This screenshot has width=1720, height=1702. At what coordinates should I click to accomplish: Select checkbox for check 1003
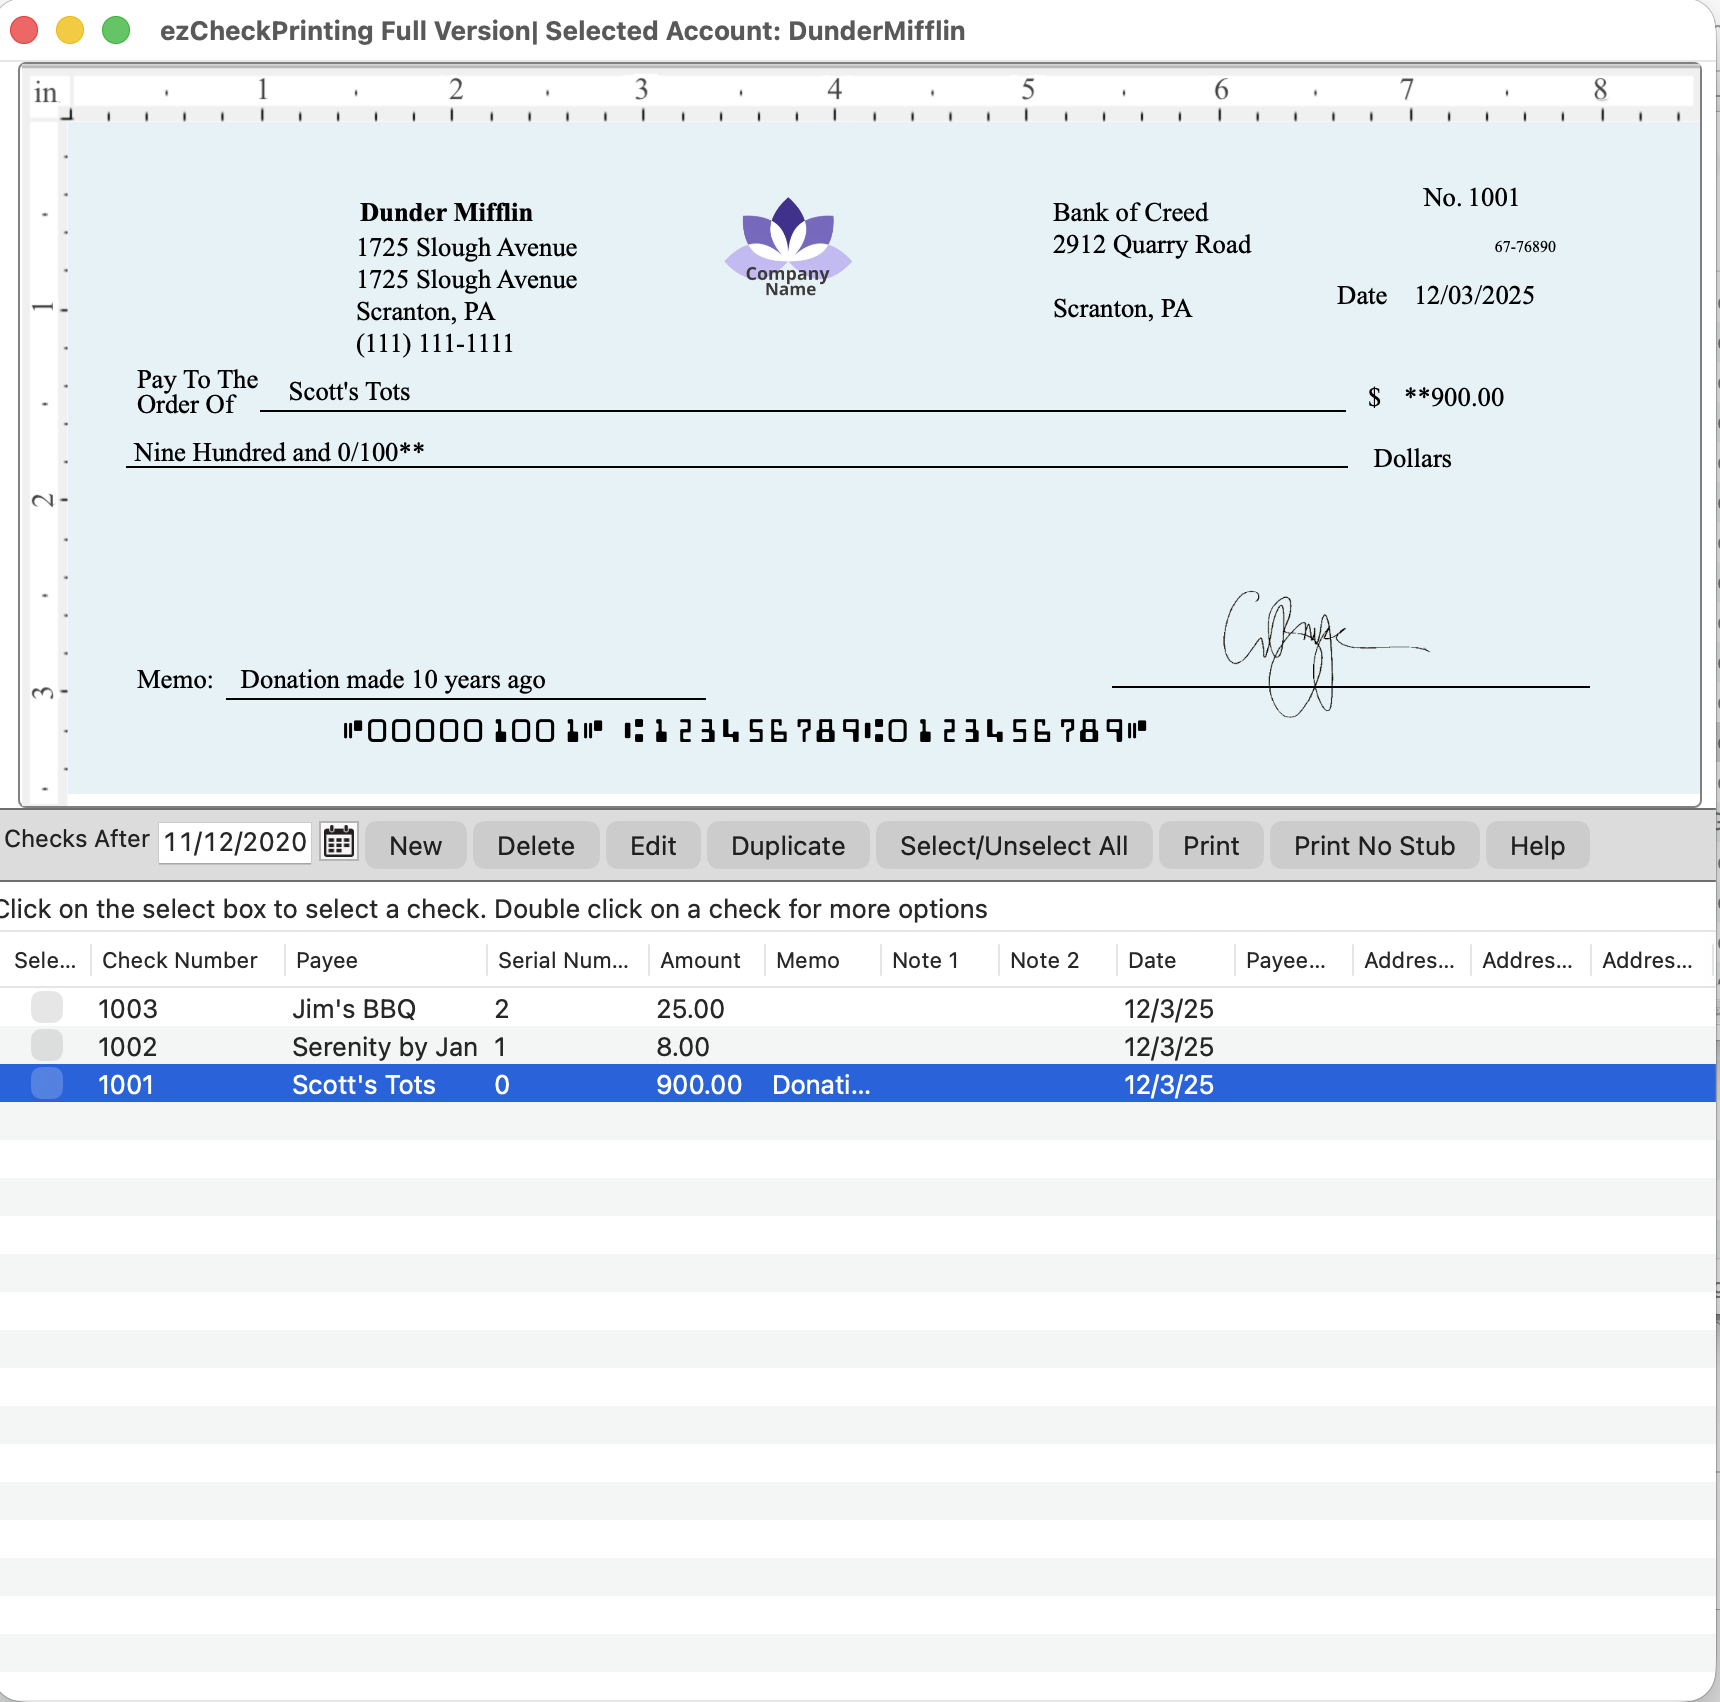coord(47,1008)
